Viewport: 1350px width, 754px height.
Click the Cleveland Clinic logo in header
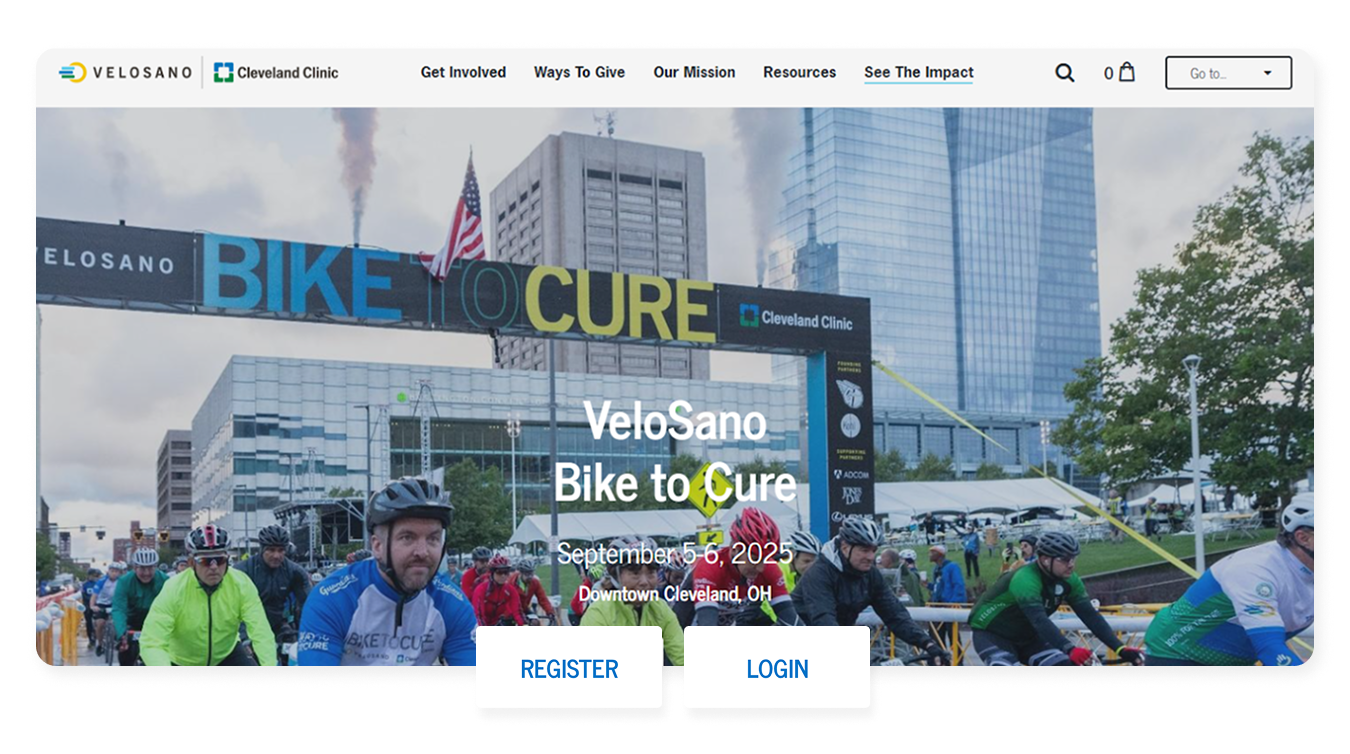tap(276, 72)
